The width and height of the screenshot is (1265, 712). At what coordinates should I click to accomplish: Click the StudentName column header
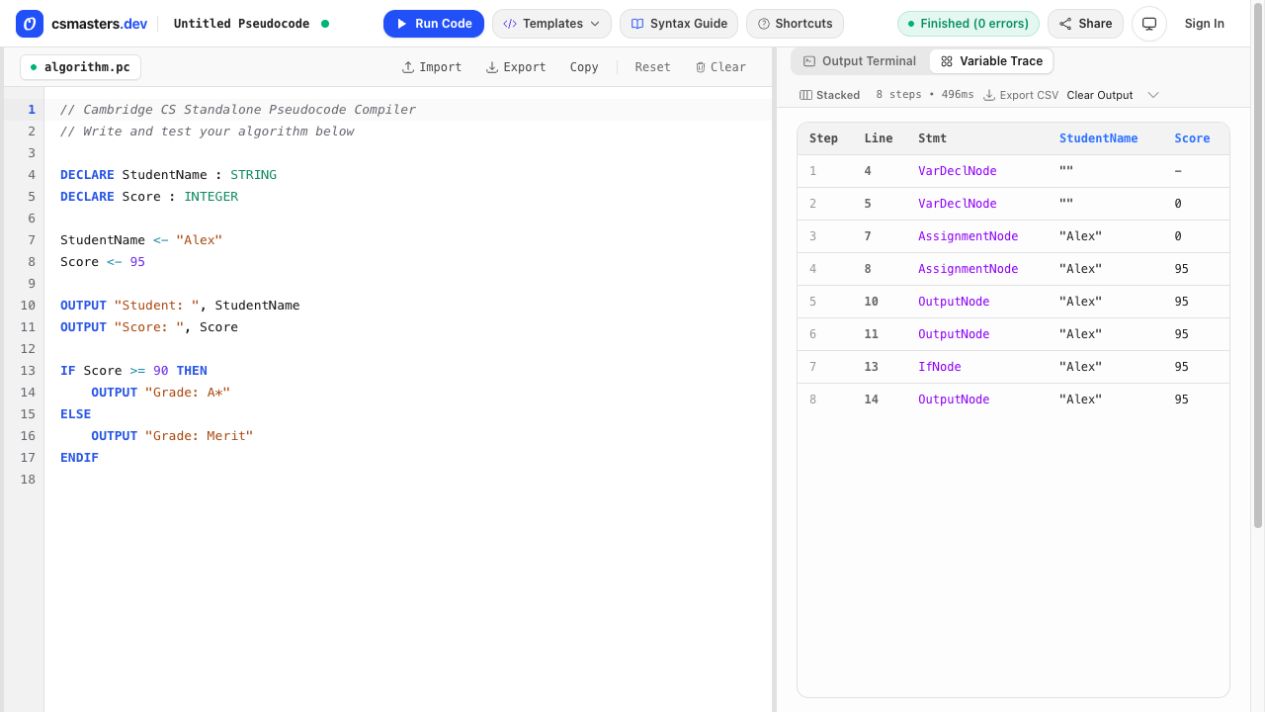1098,138
